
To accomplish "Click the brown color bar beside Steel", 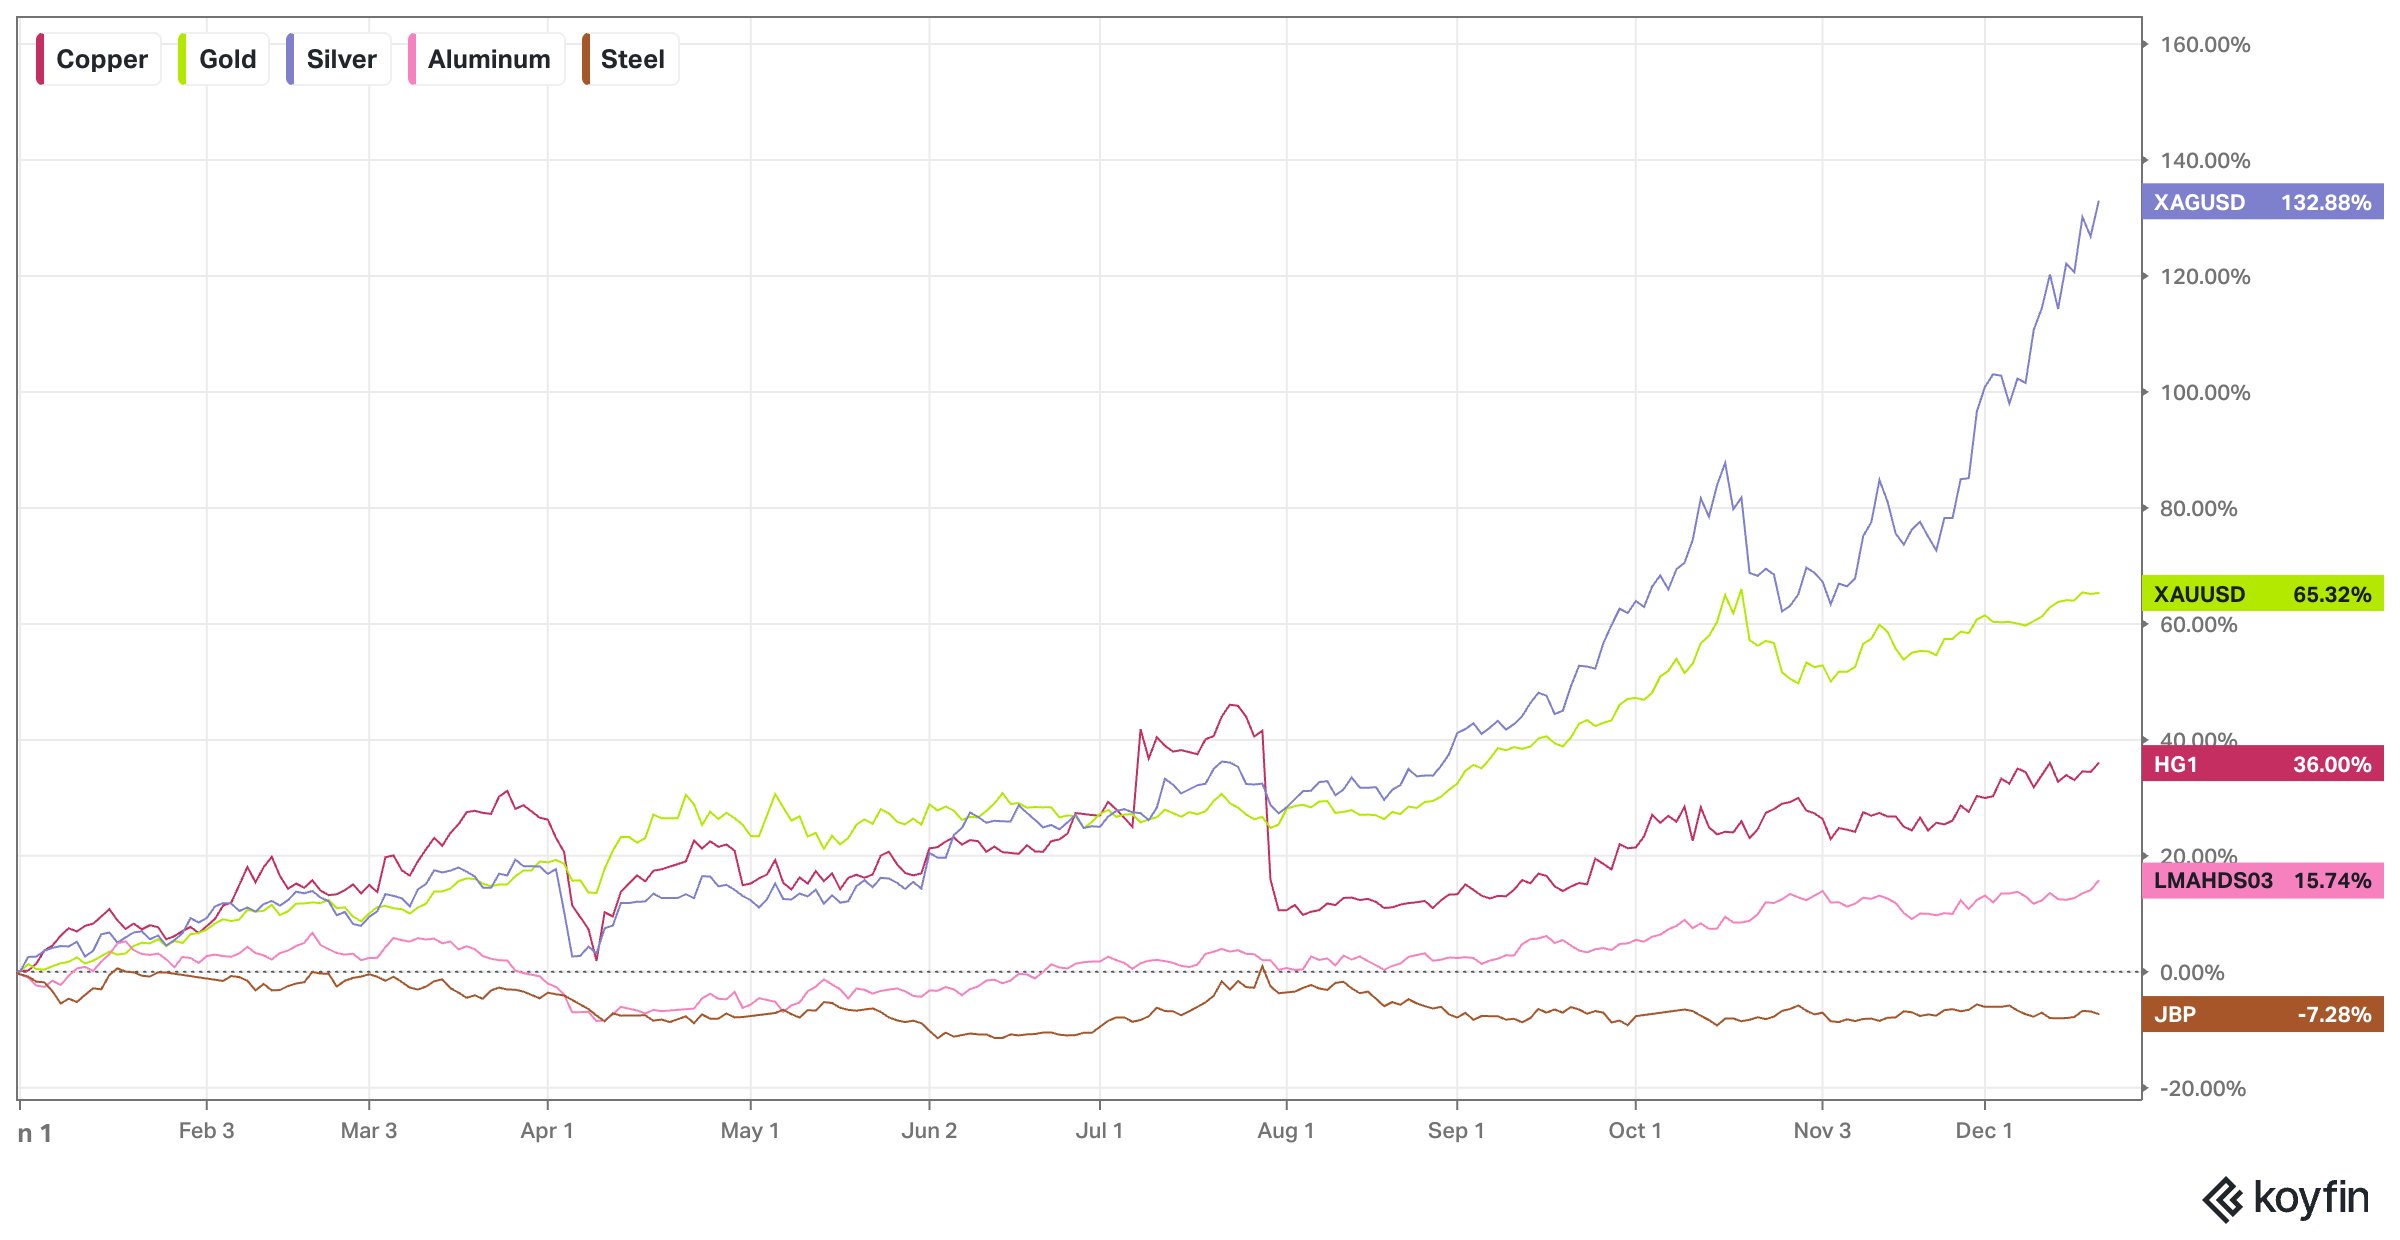I will pyautogui.click(x=586, y=59).
